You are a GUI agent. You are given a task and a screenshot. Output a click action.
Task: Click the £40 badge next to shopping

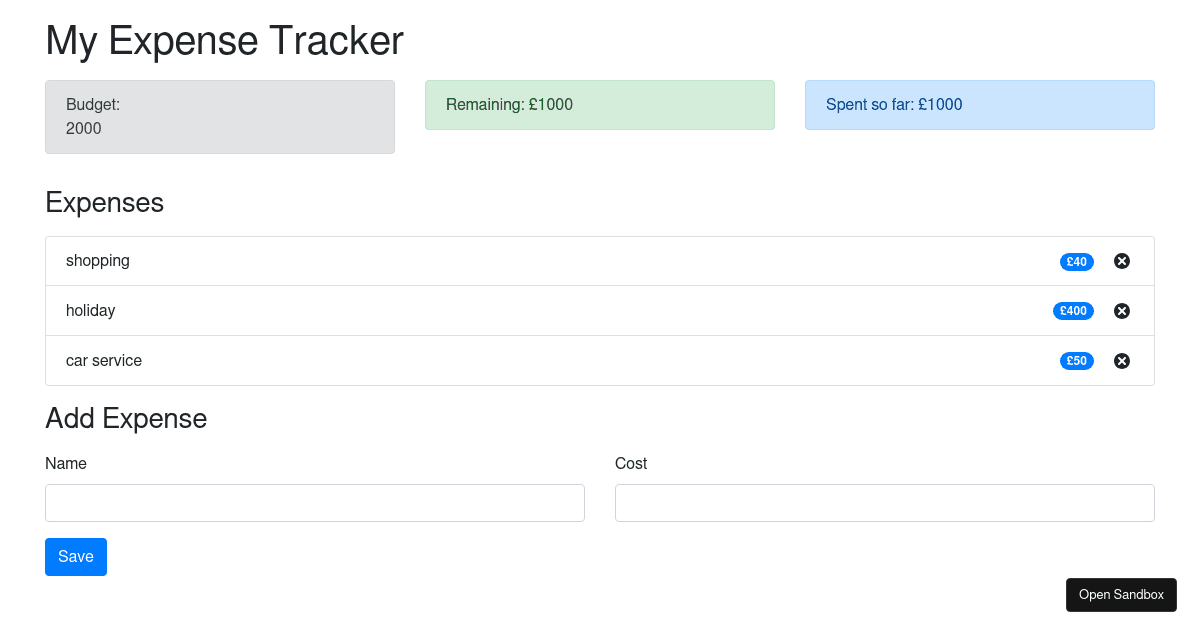[x=1076, y=261]
